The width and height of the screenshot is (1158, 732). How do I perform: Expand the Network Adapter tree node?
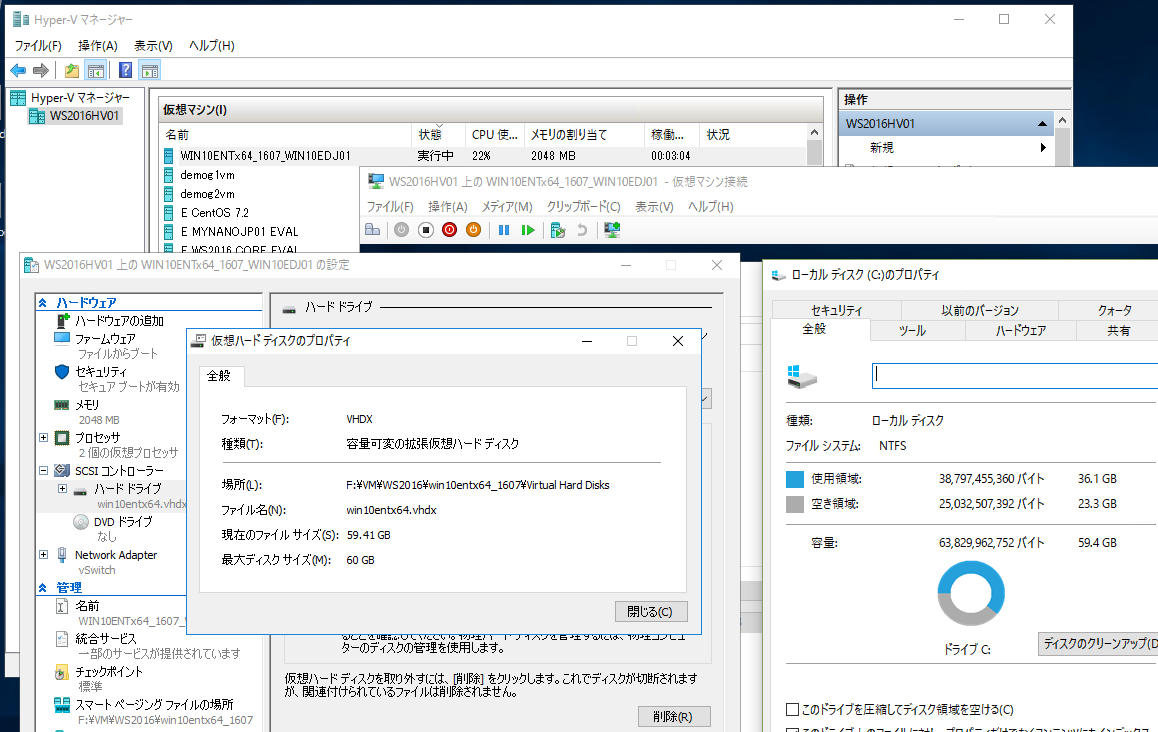coord(44,554)
